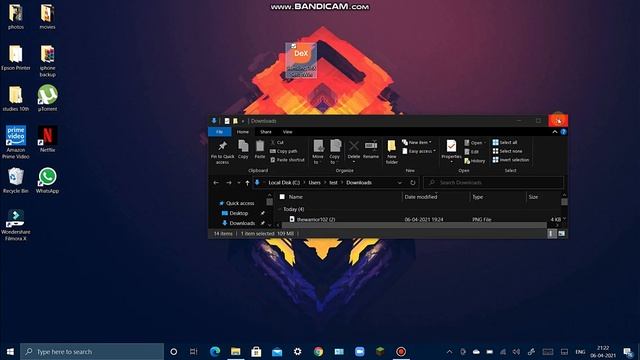Click Invert selection in ribbon
This screenshot has height=360, width=640.
point(511,160)
